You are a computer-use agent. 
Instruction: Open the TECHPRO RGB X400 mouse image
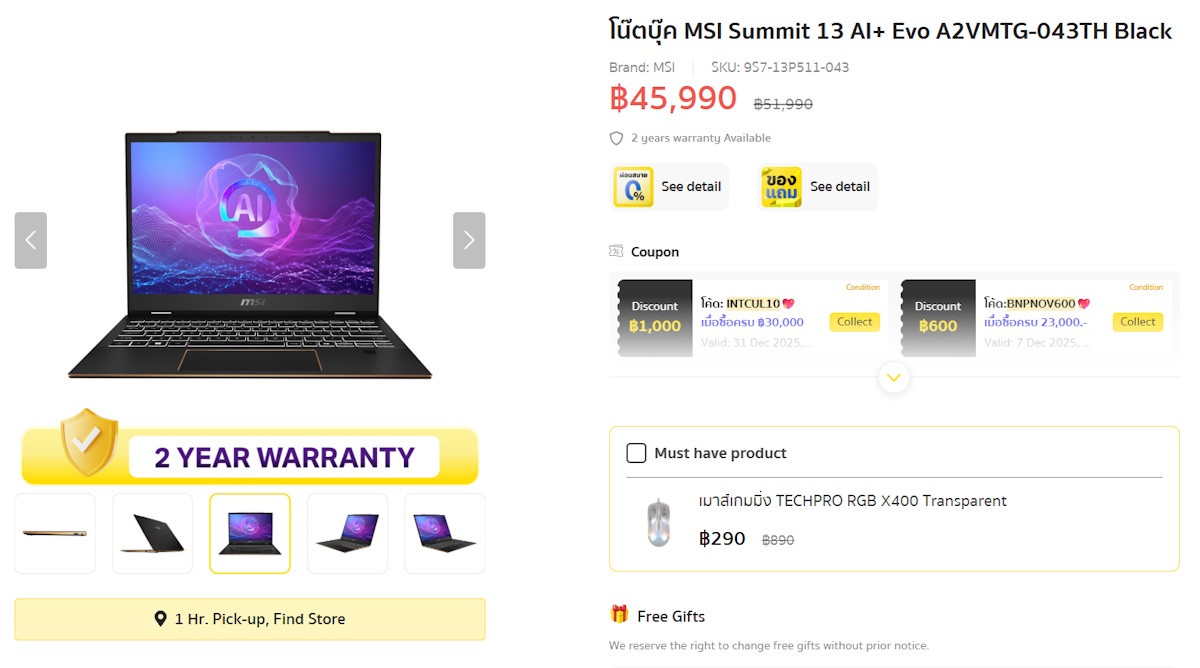(657, 522)
